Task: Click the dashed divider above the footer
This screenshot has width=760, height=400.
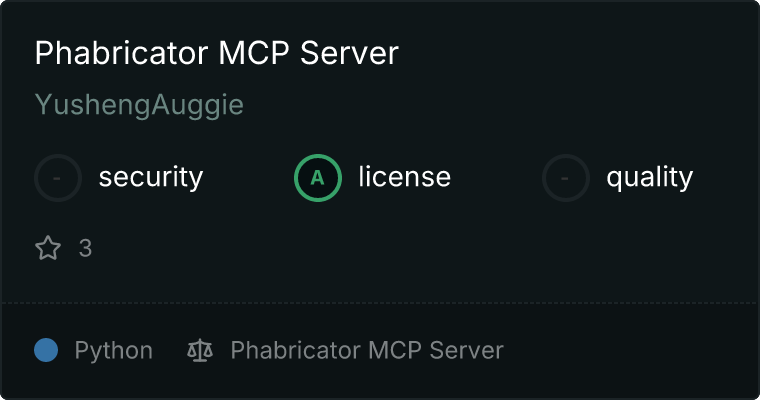Action: pos(380,303)
